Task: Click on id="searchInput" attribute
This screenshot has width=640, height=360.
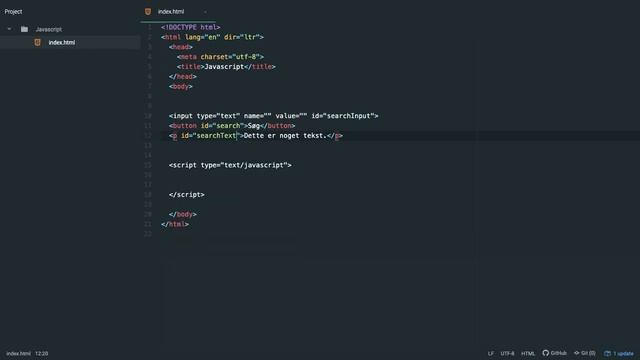Action: tap(343, 116)
